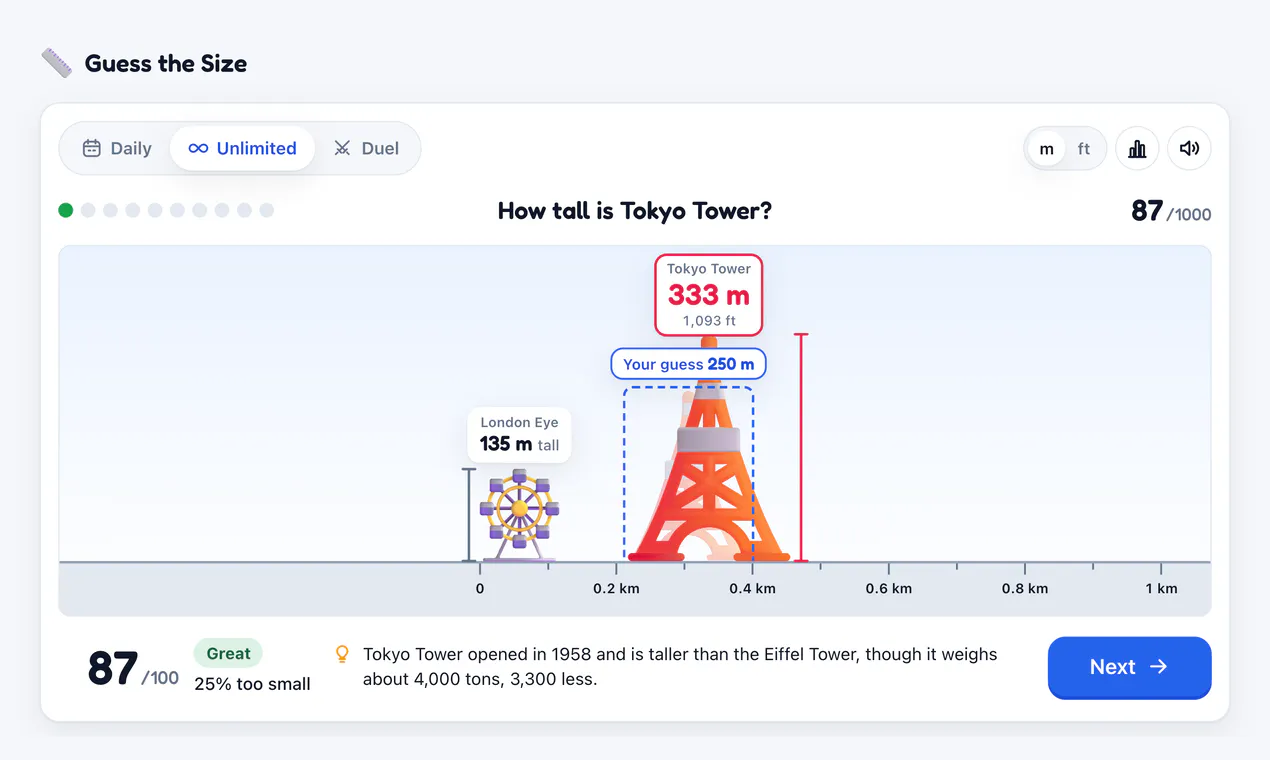Select the Unlimited mode tab
Screen dimensions: 1270x760
pos(242,148)
